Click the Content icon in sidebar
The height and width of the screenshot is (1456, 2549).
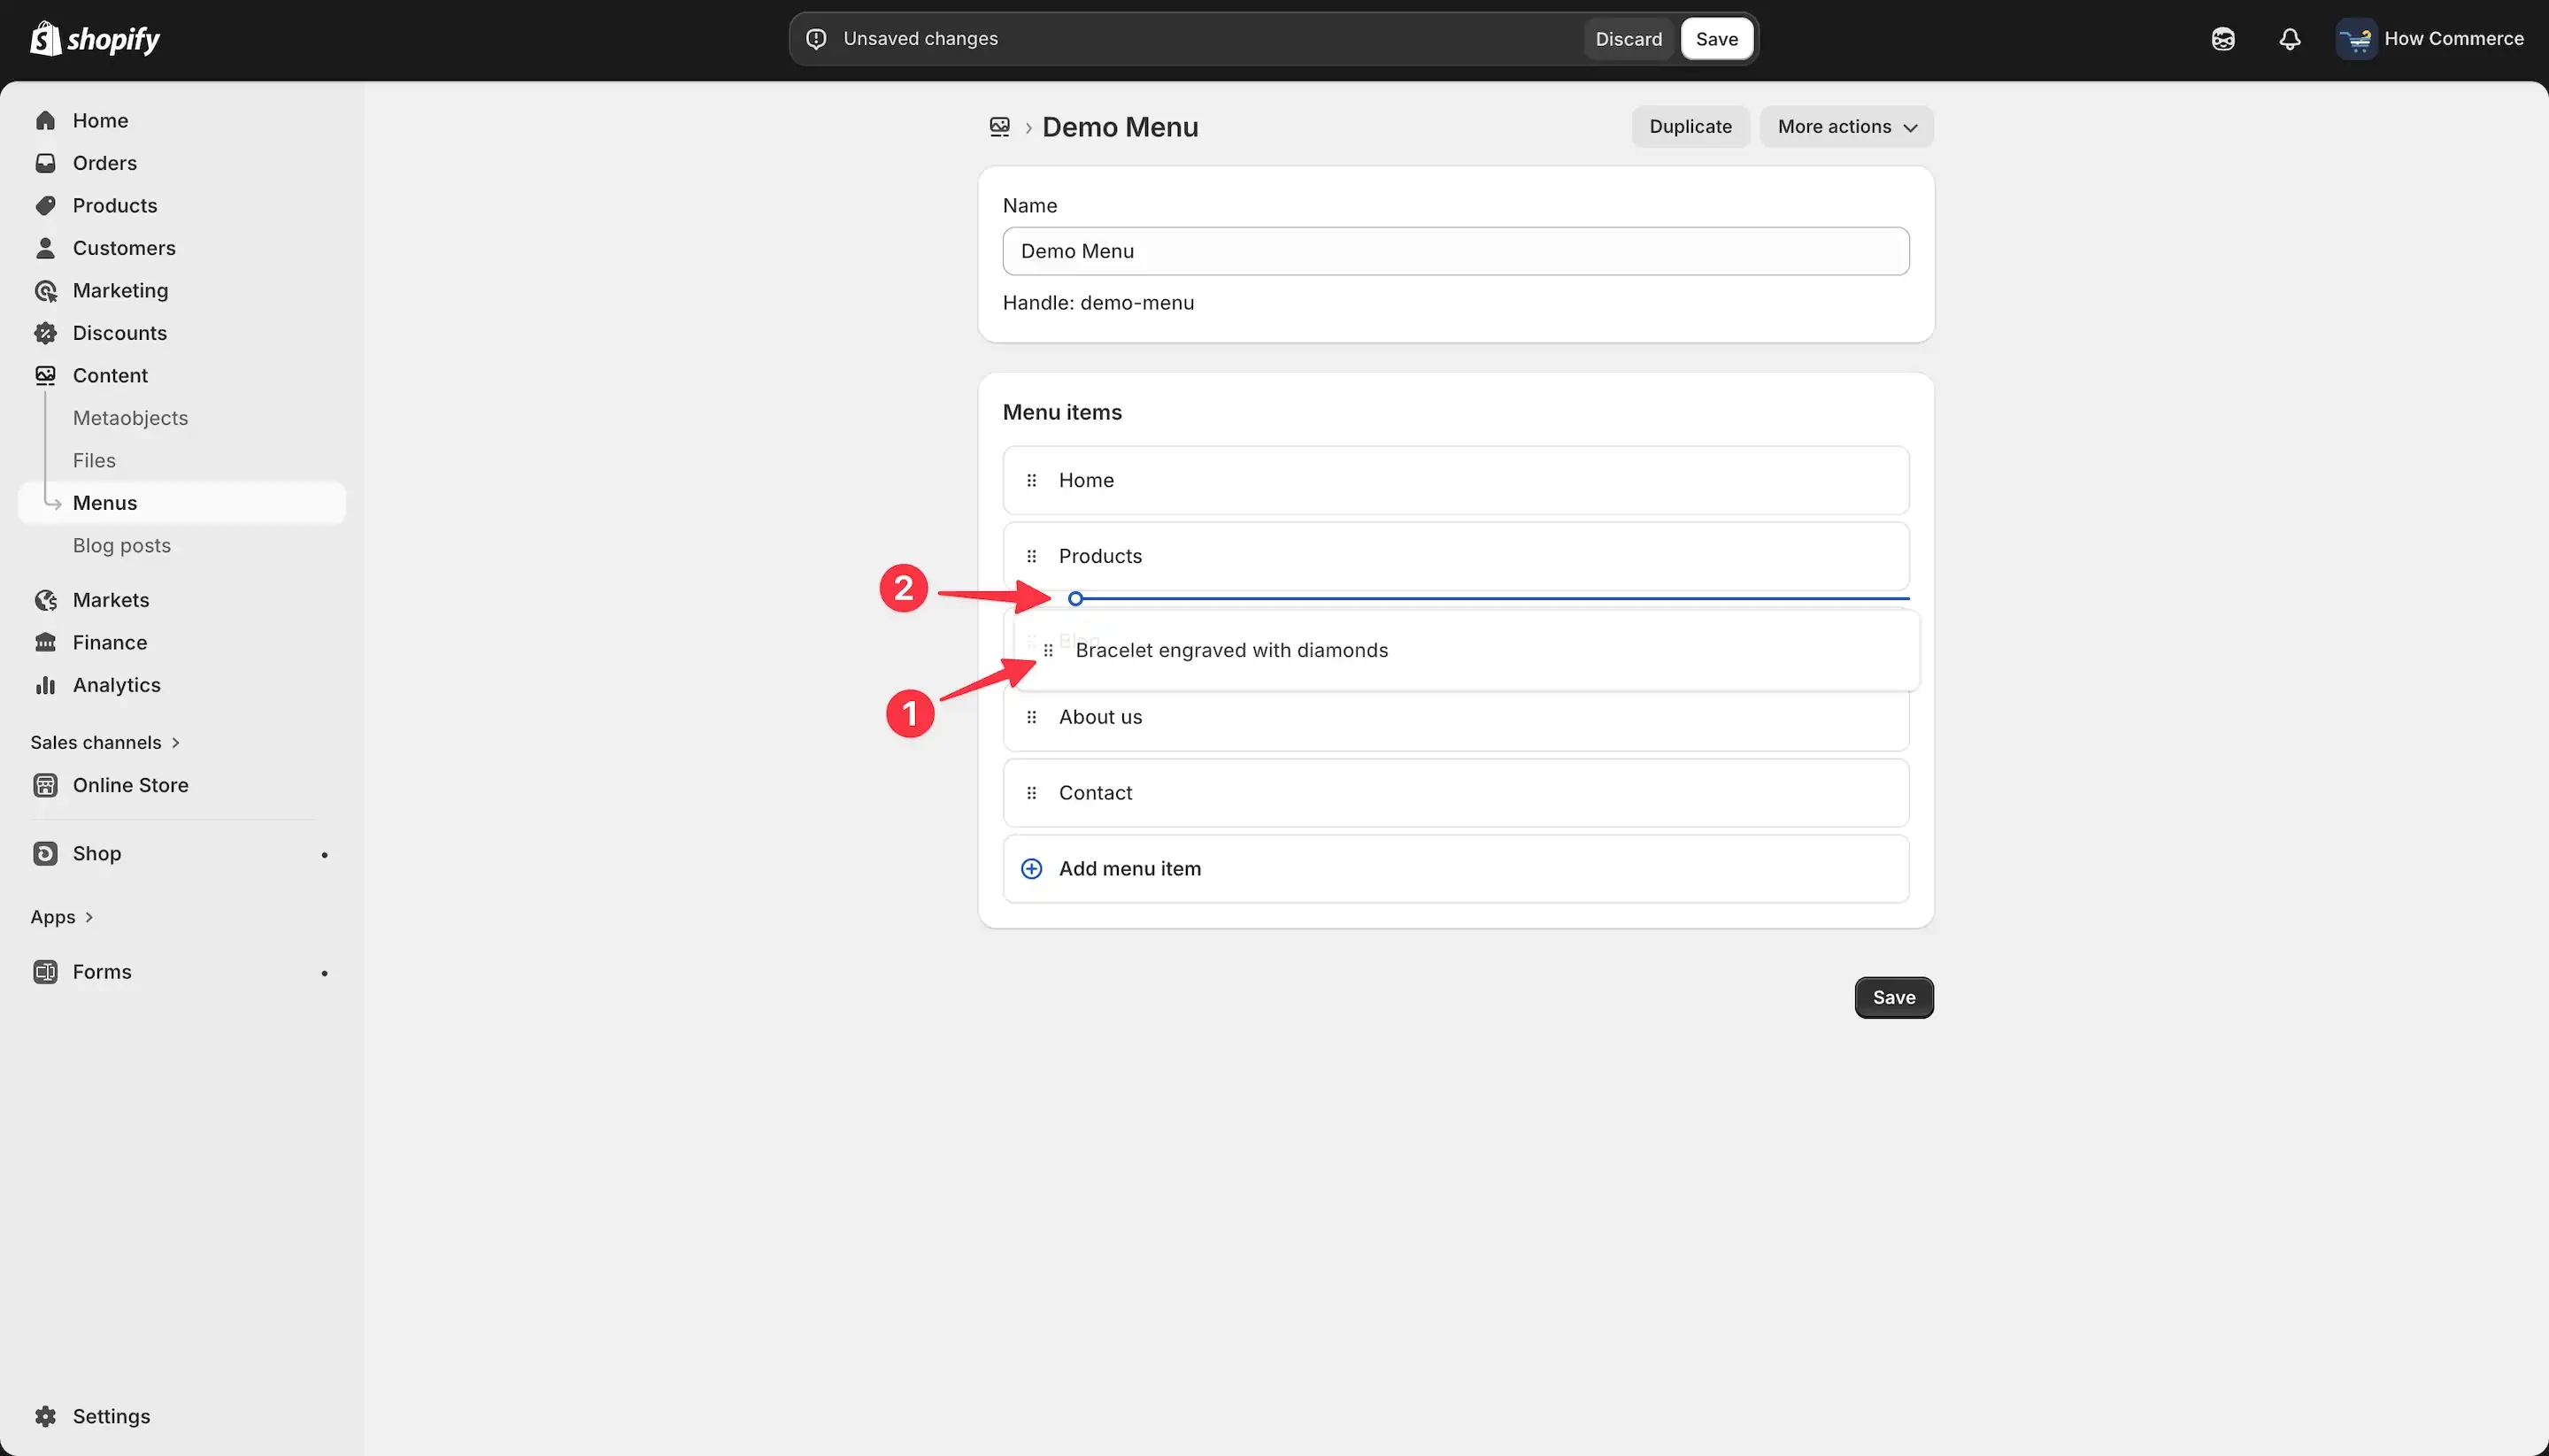tap(45, 375)
